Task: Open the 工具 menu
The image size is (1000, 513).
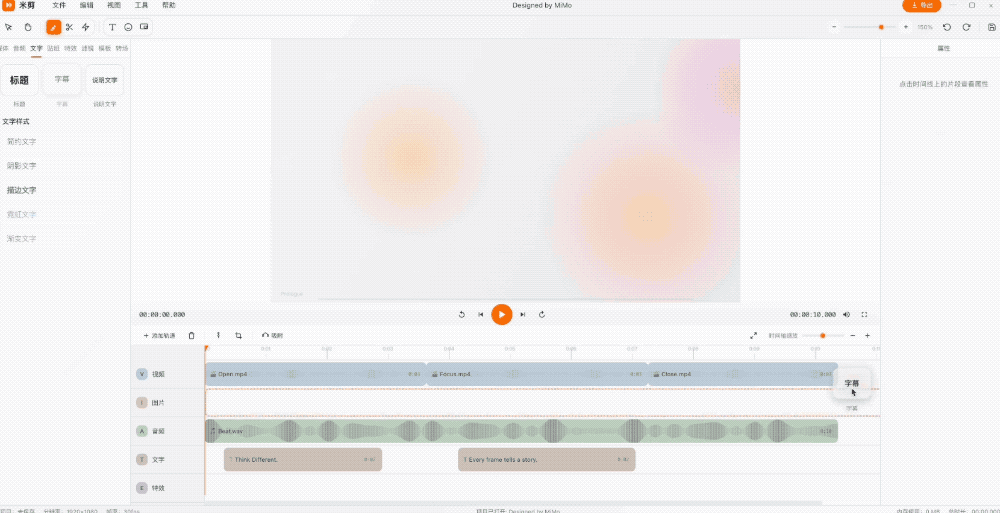Action: coord(142,5)
